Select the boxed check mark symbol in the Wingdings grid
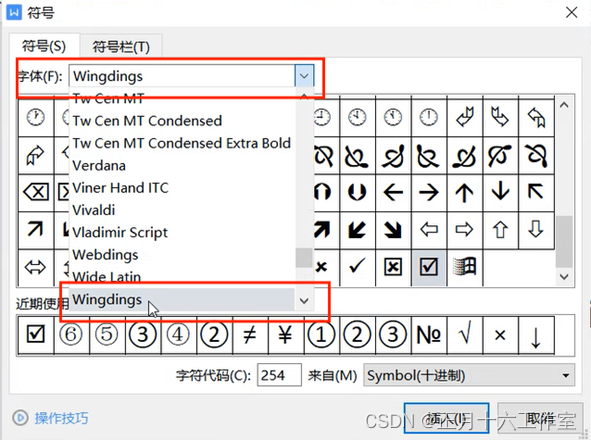Screen dimensions: 591x440 point(429,267)
